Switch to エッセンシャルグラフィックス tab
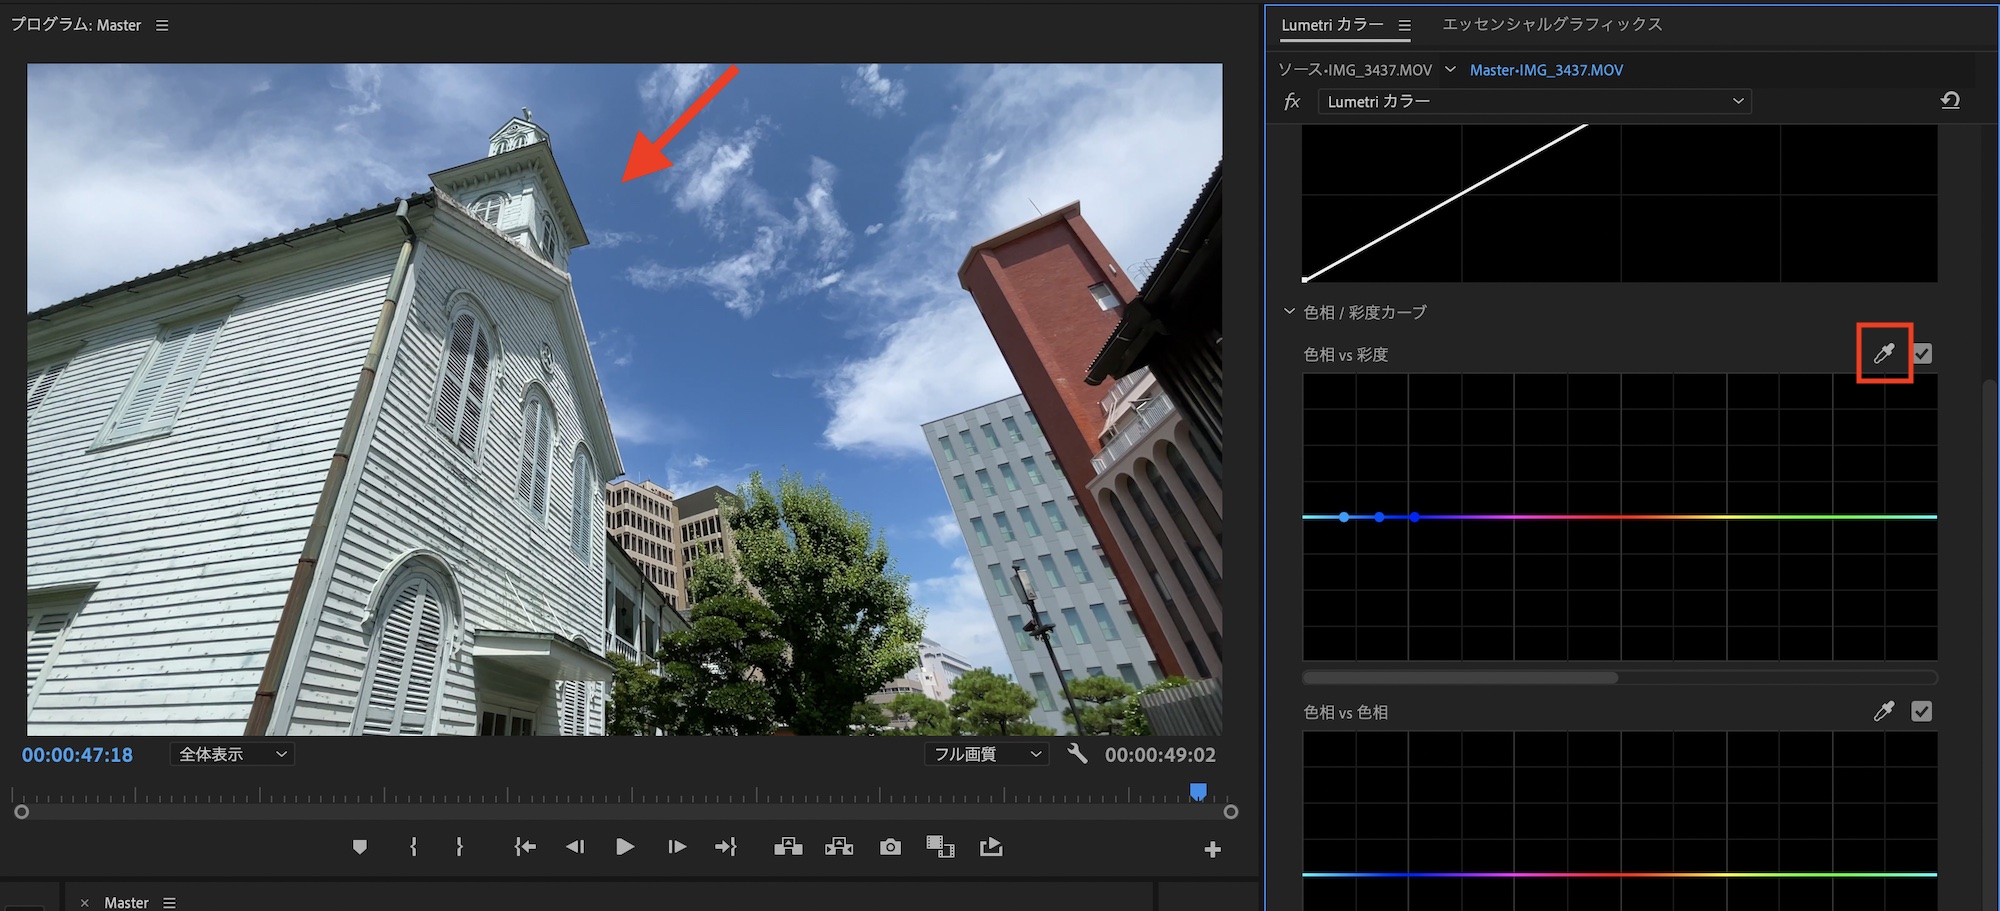The height and width of the screenshot is (911, 2000). pyautogui.click(x=1552, y=24)
